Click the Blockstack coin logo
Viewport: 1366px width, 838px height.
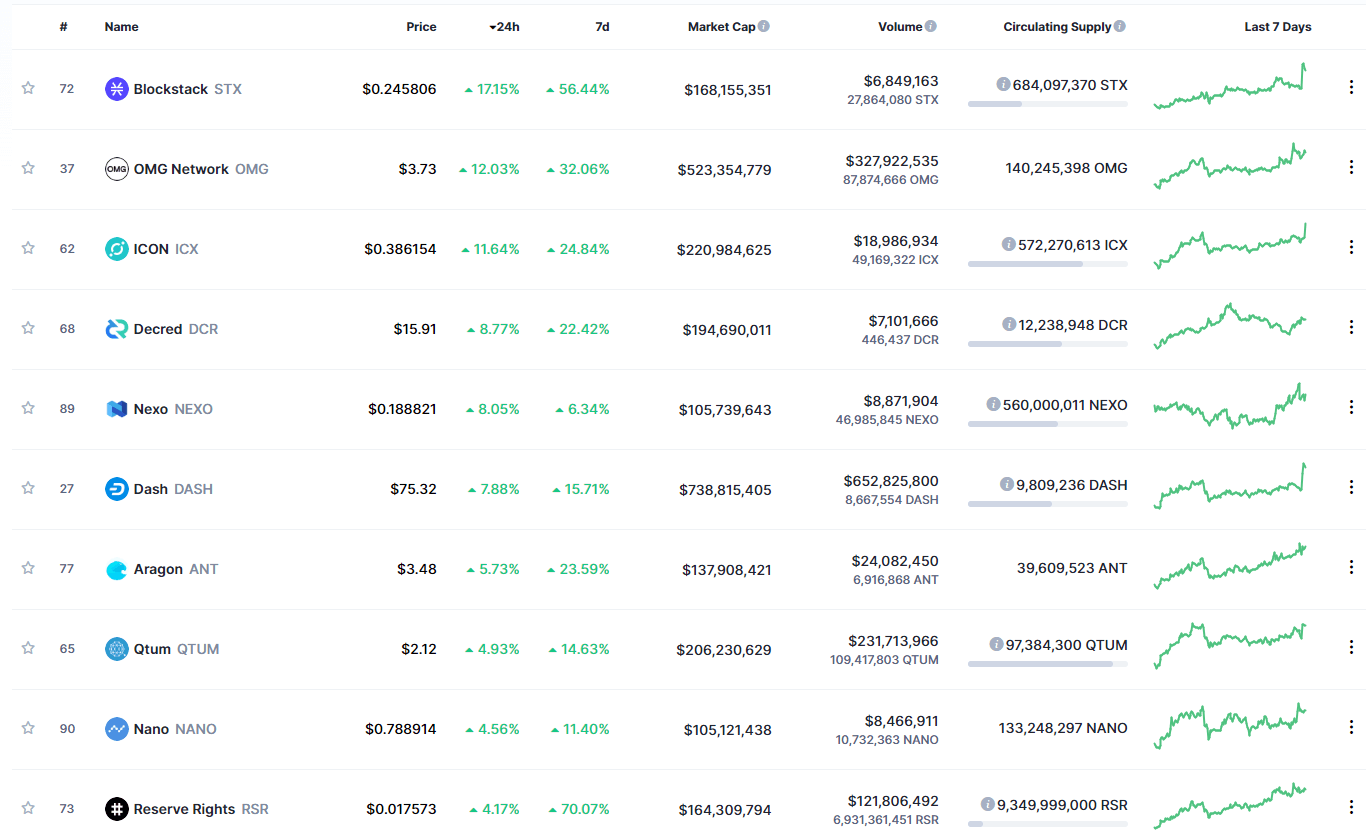tap(117, 89)
